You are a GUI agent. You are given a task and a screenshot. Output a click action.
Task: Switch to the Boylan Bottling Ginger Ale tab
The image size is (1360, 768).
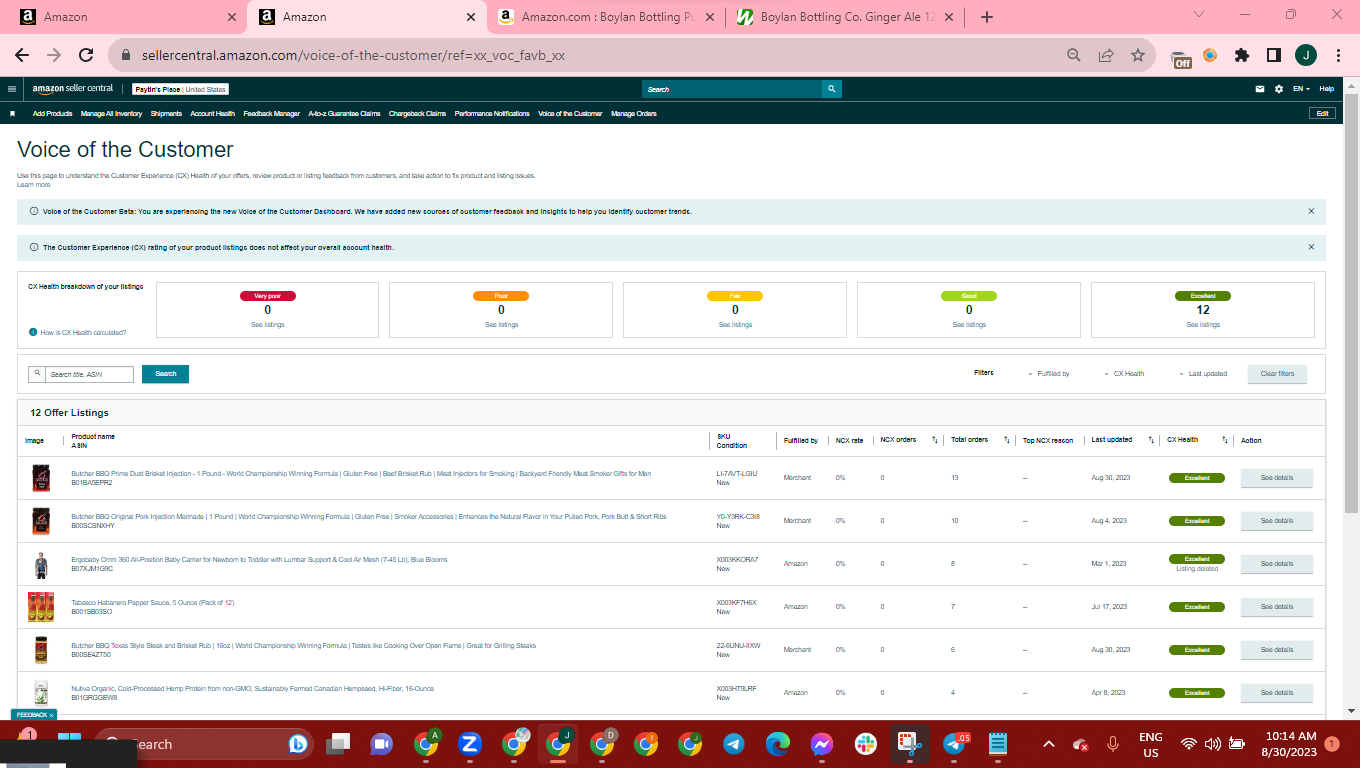click(847, 17)
